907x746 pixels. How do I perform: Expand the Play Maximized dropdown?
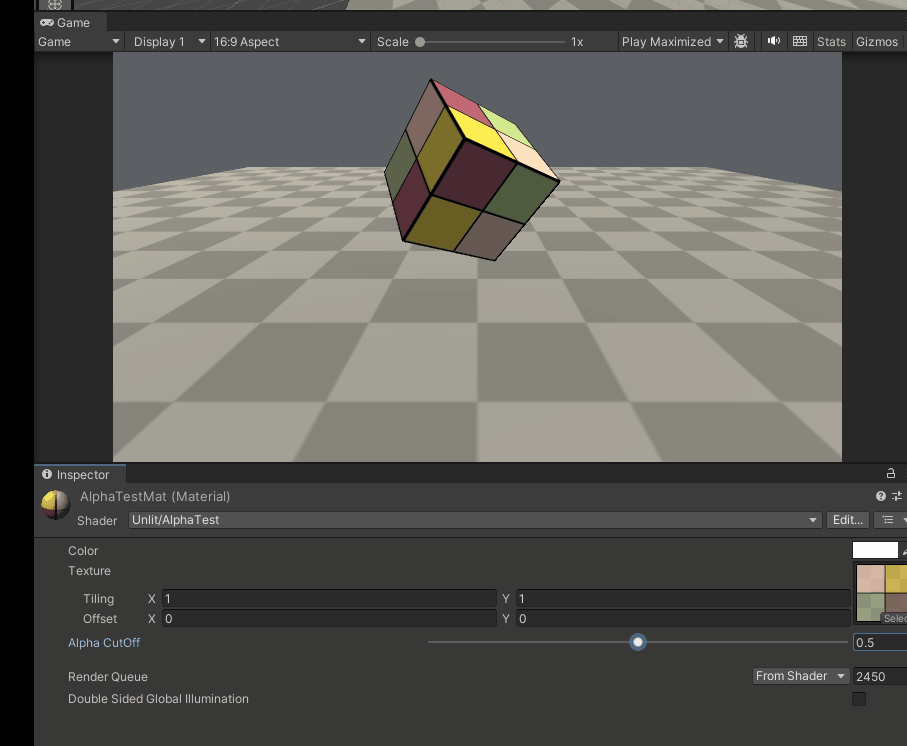(672, 42)
